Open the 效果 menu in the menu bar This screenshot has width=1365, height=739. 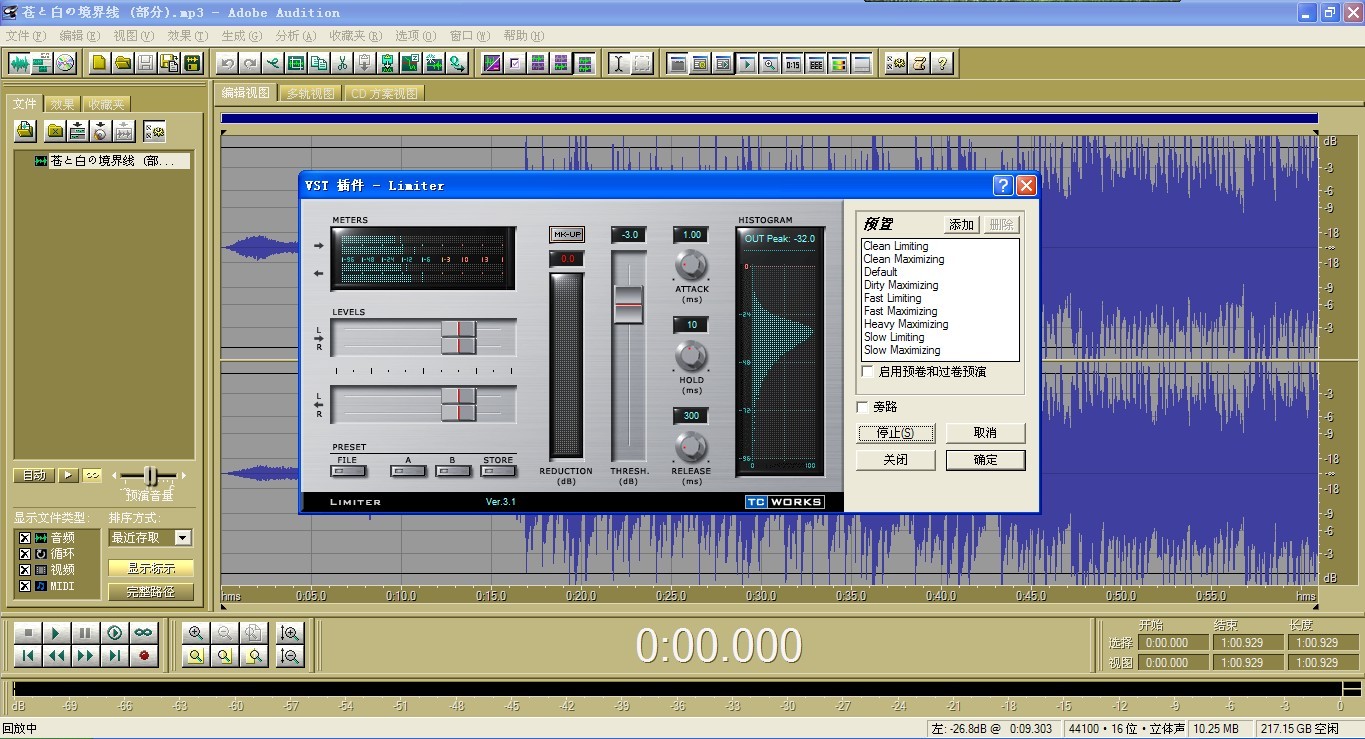tap(188, 36)
